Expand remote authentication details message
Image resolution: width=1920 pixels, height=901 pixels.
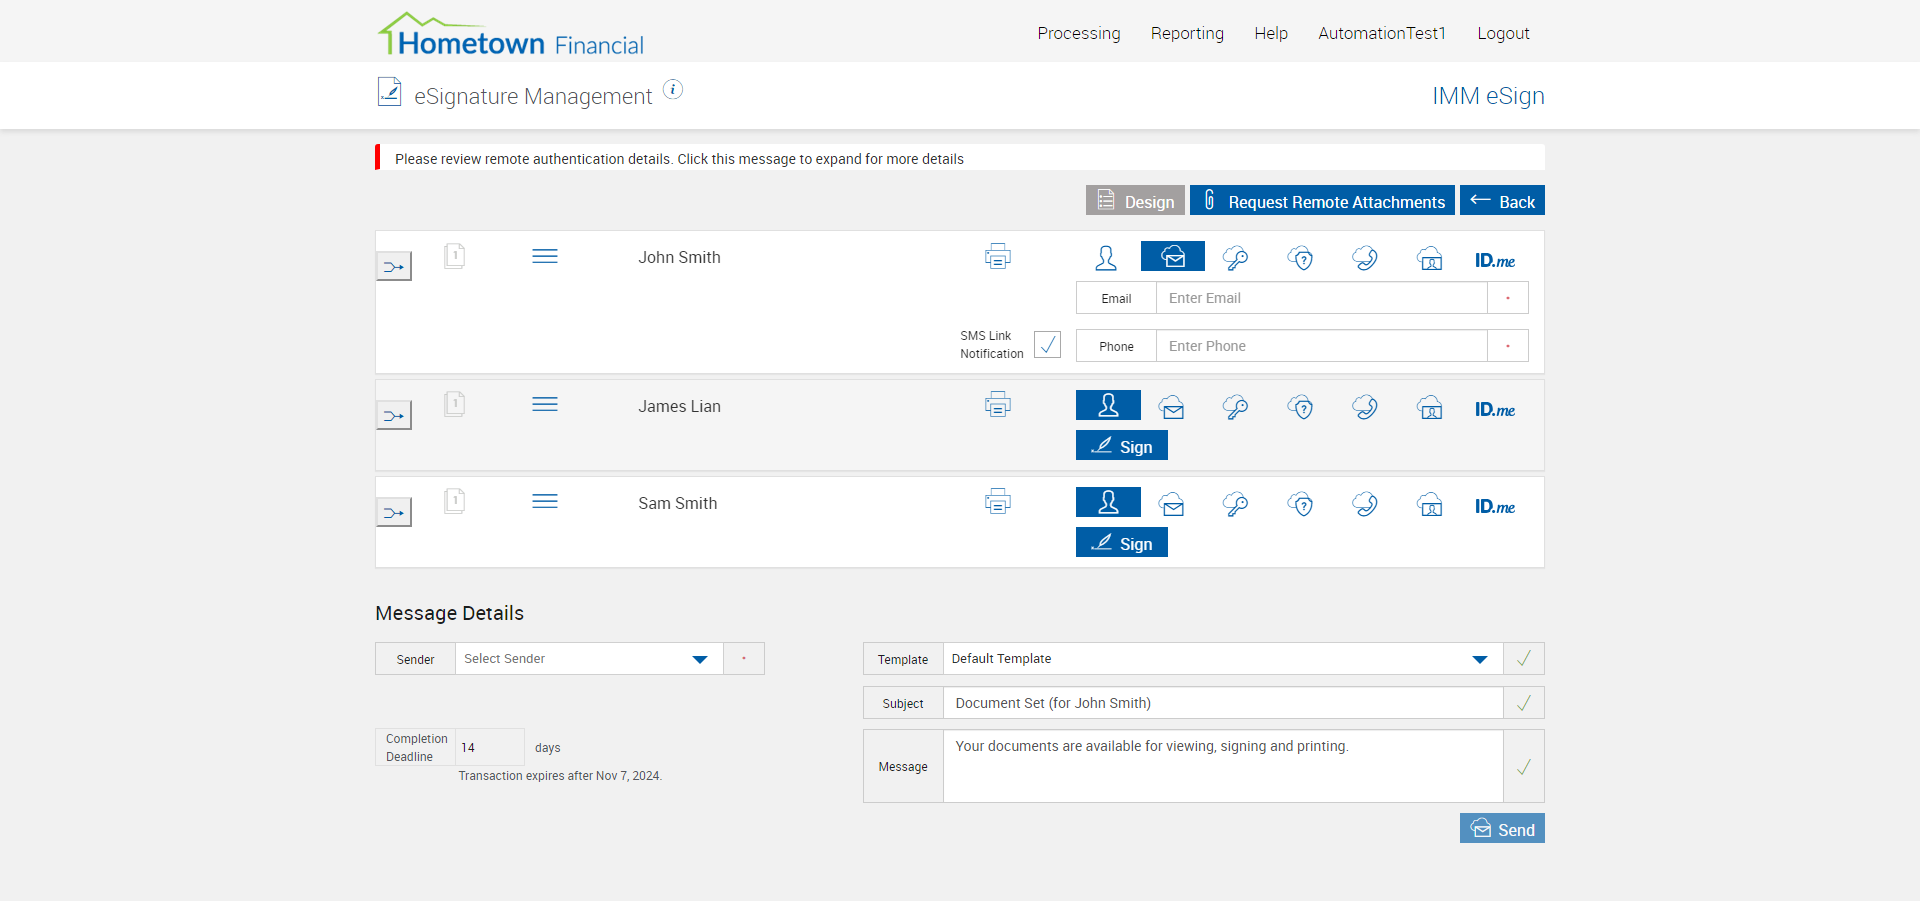679,159
